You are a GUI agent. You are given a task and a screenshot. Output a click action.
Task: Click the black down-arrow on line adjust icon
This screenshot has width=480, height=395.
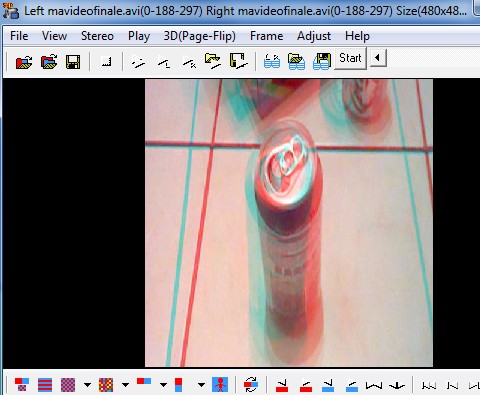tap(397, 386)
